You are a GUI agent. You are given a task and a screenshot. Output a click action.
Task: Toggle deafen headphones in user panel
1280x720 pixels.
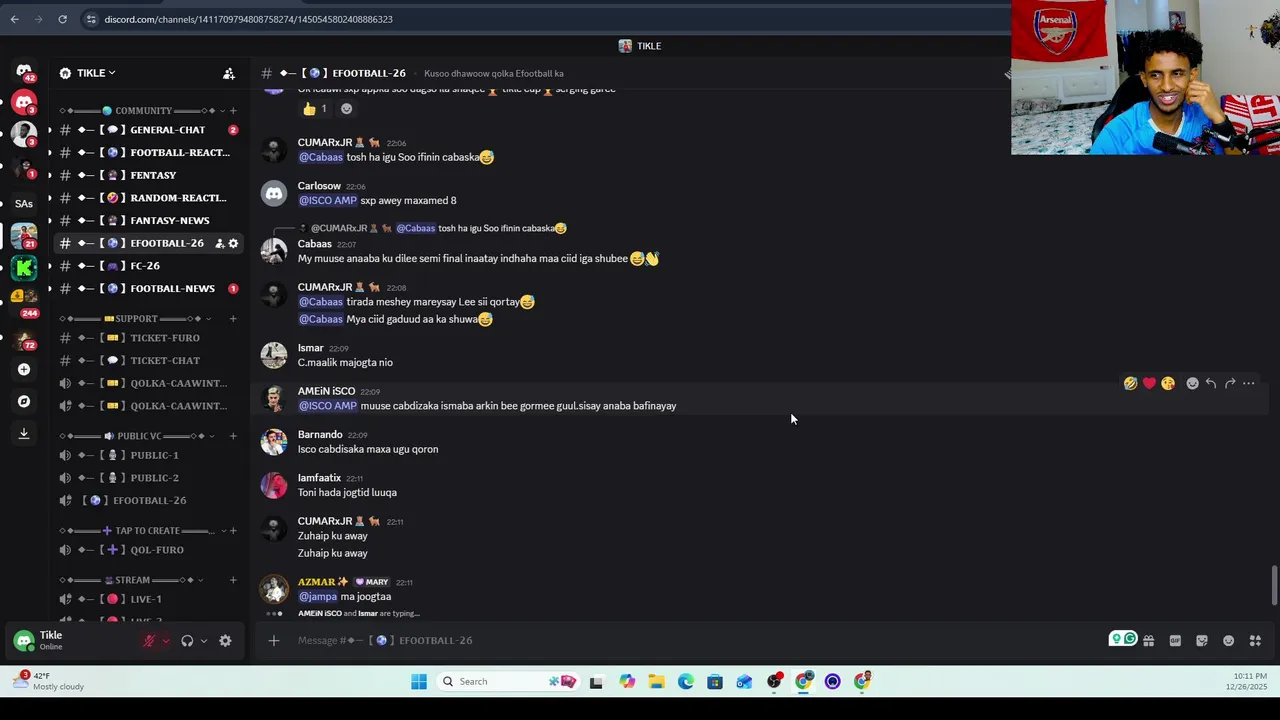(x=187, y=641)
